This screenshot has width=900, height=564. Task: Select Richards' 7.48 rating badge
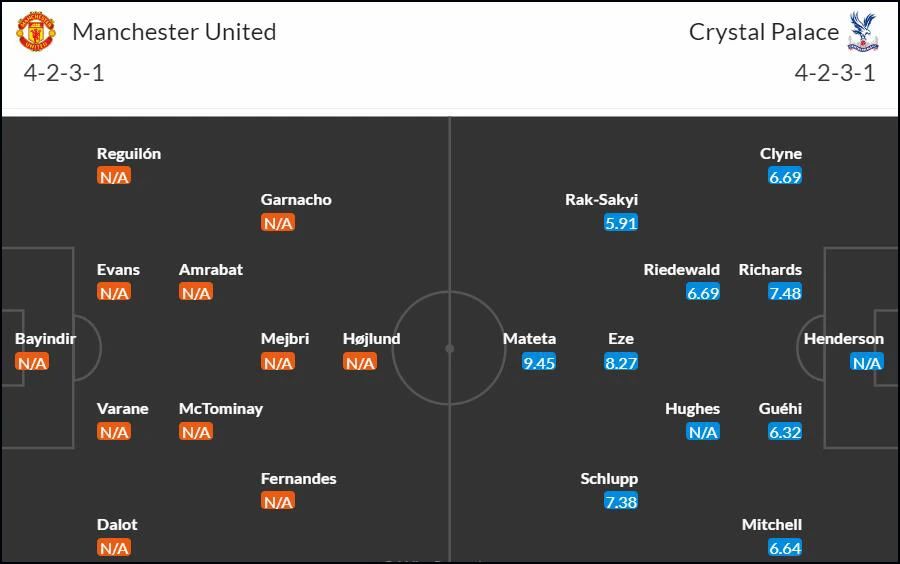pyautogui.click(x=785, y=293)
